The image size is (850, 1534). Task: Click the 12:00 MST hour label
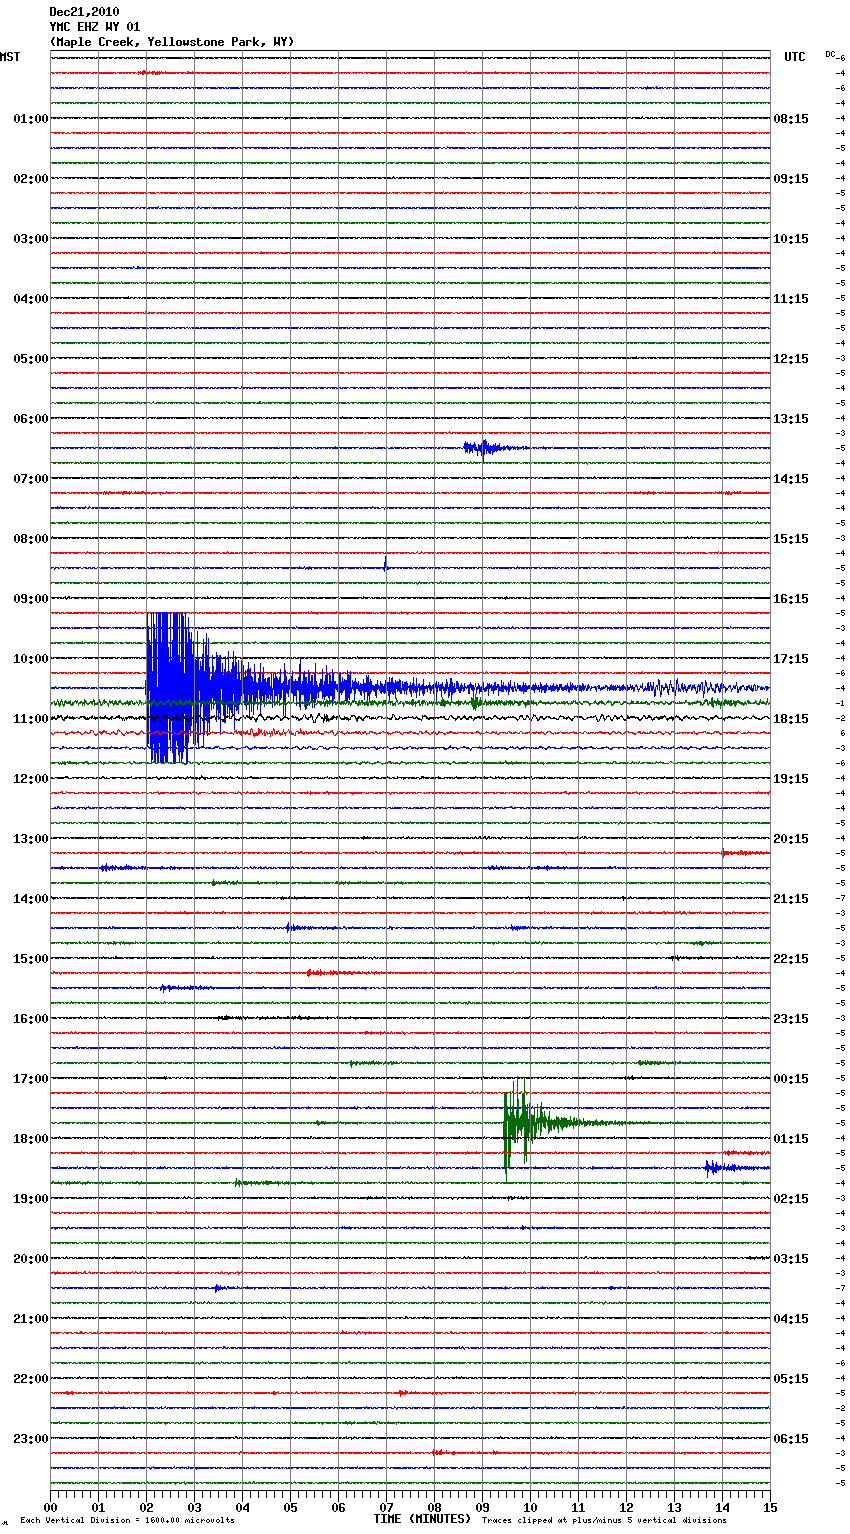31,779
